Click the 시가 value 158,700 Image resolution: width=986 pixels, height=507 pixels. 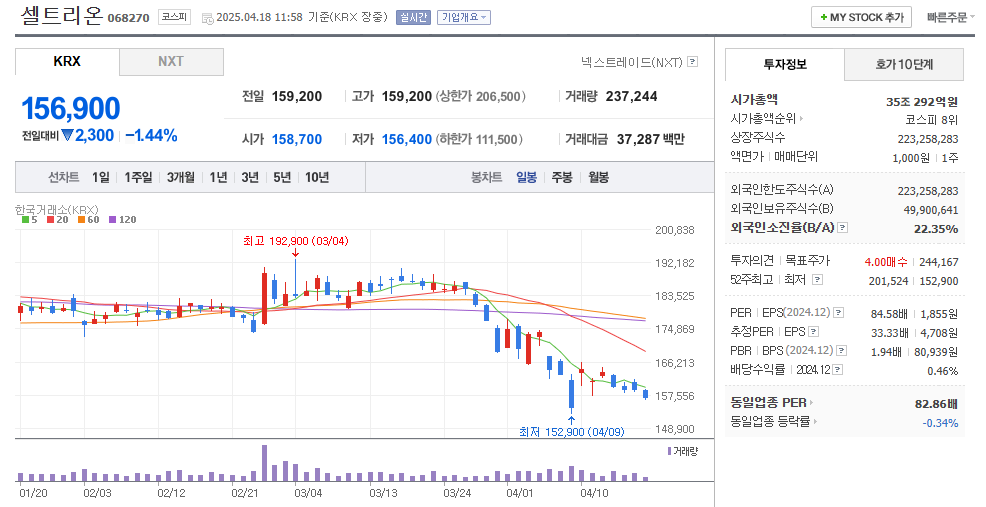point(297,139)
